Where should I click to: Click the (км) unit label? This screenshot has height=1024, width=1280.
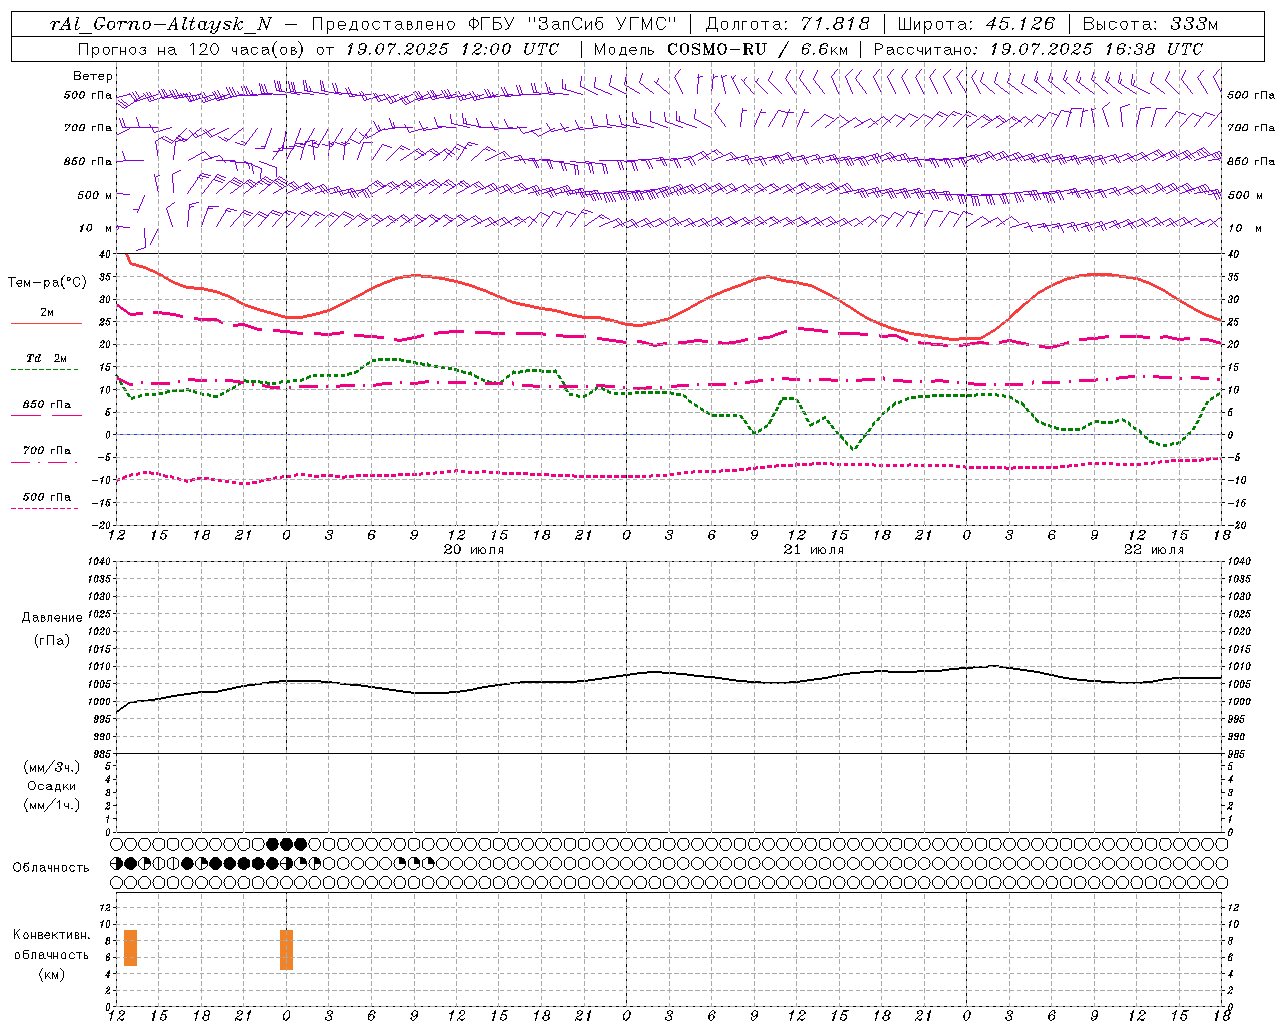click(x=52, y=974)
